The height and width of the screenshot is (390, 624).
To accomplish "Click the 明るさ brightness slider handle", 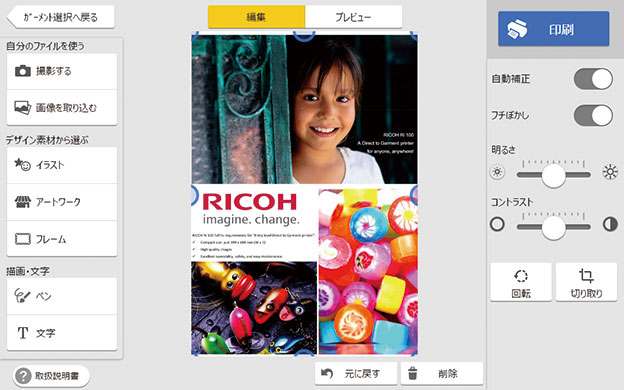I will point(553,175).
